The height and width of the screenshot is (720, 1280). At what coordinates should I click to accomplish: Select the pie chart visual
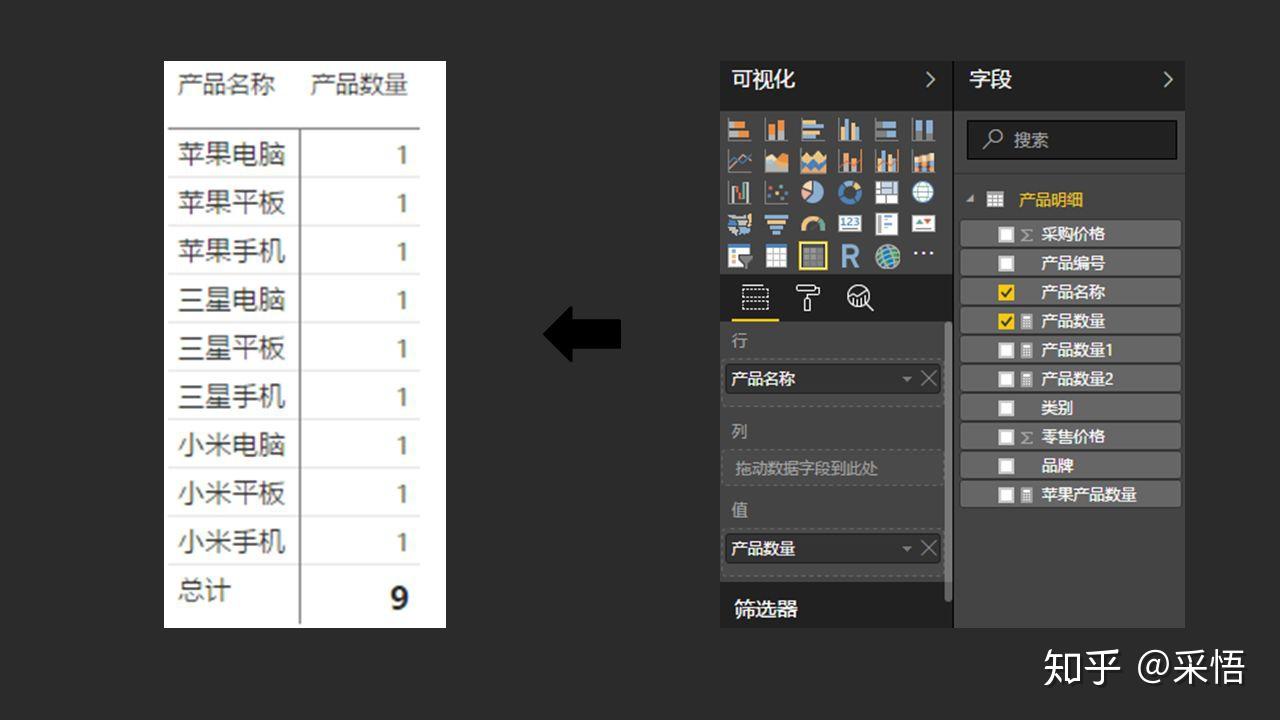(813, 192)
